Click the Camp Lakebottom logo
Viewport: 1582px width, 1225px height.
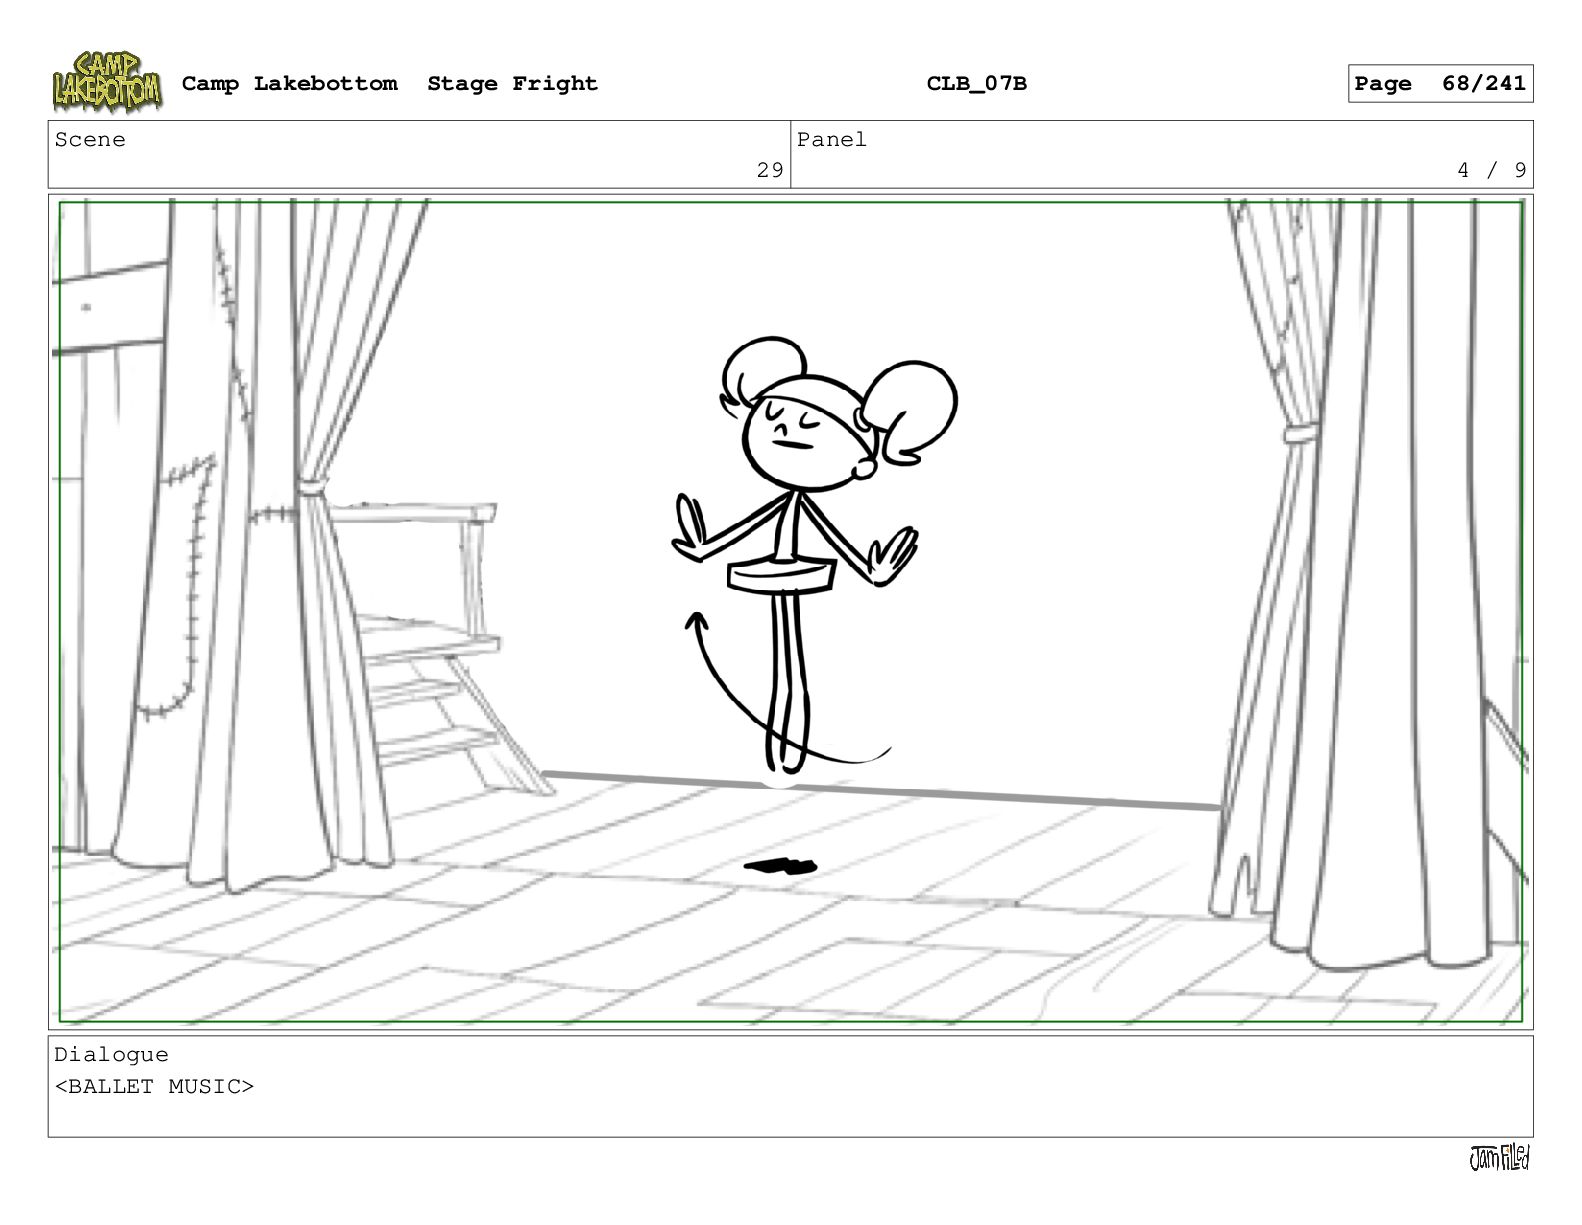[107, 83]
